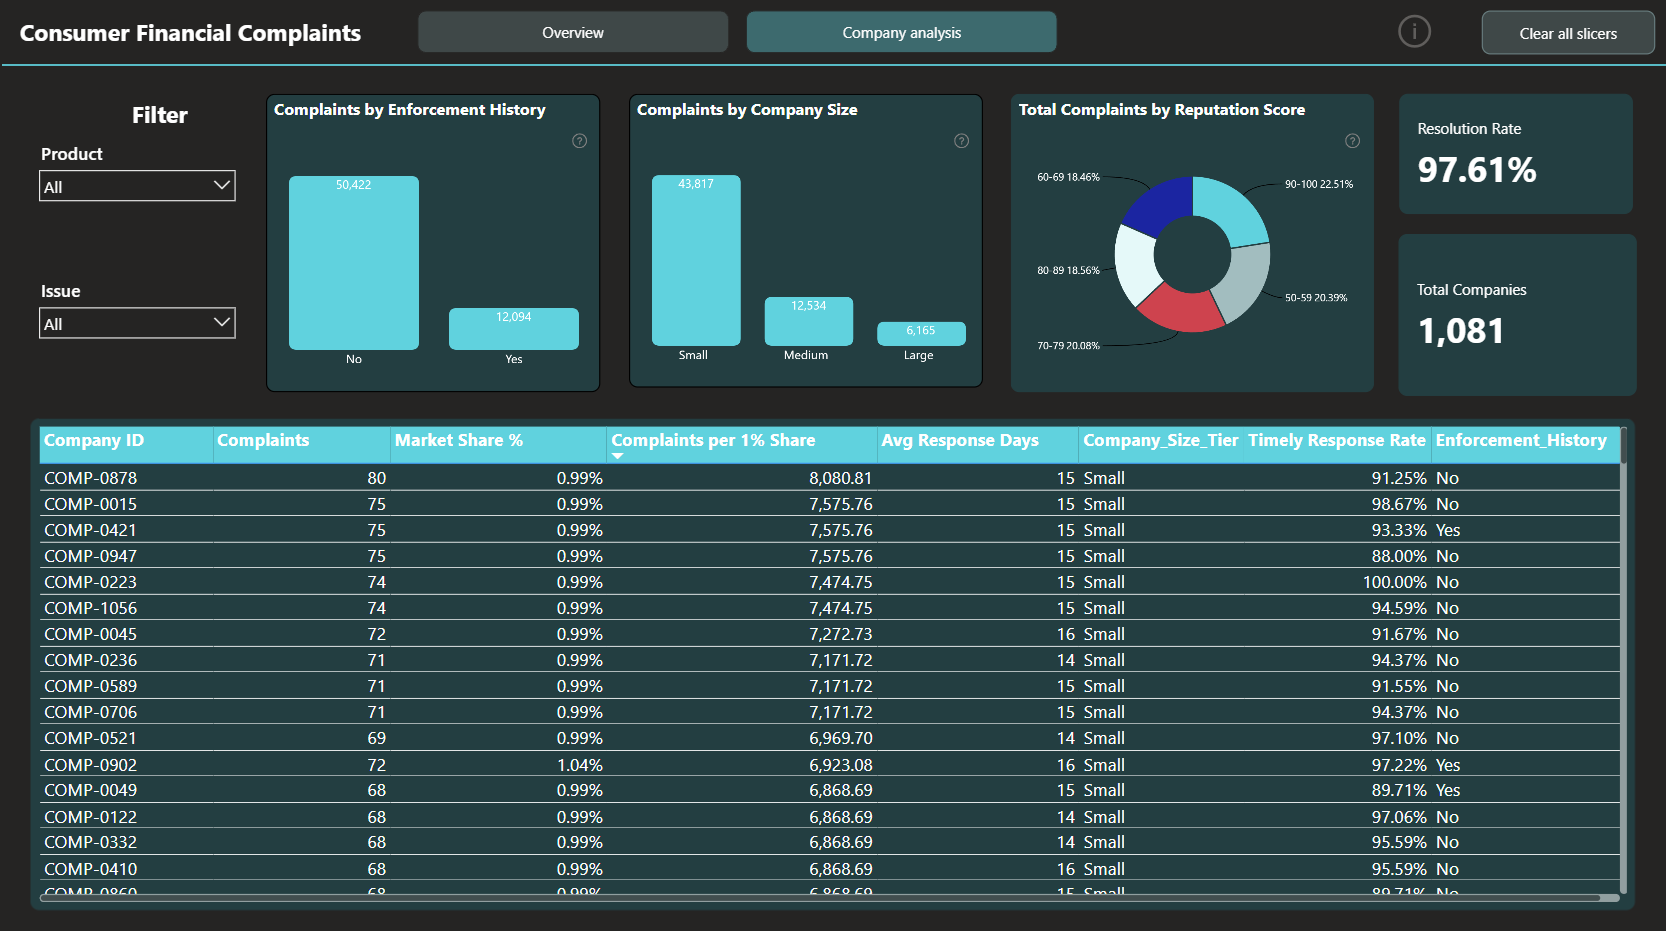Viewport: 1666px width, 931px height.
Task: Open the Product filter dropdown
Action: 137,186
